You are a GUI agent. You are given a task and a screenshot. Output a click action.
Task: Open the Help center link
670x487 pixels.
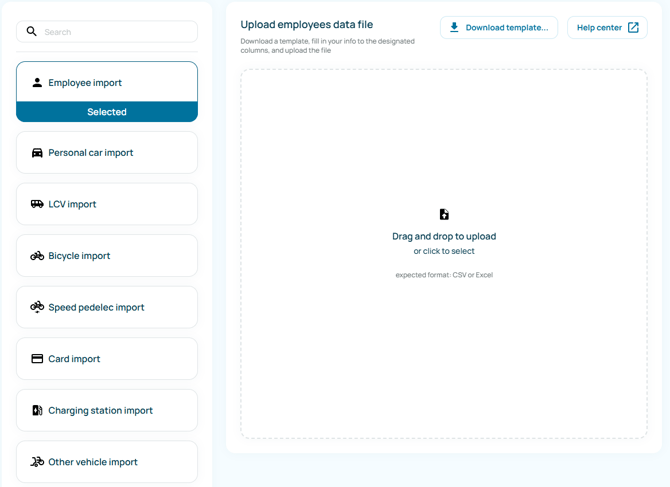coord(607,27)
